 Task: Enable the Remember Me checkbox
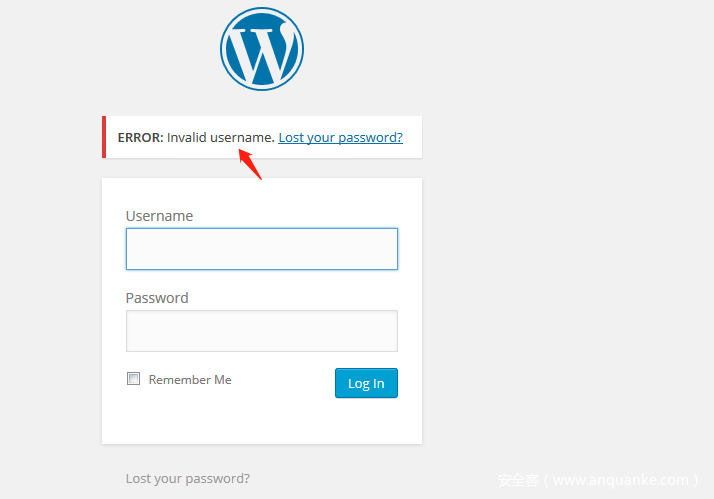click(x=133, y=379)
